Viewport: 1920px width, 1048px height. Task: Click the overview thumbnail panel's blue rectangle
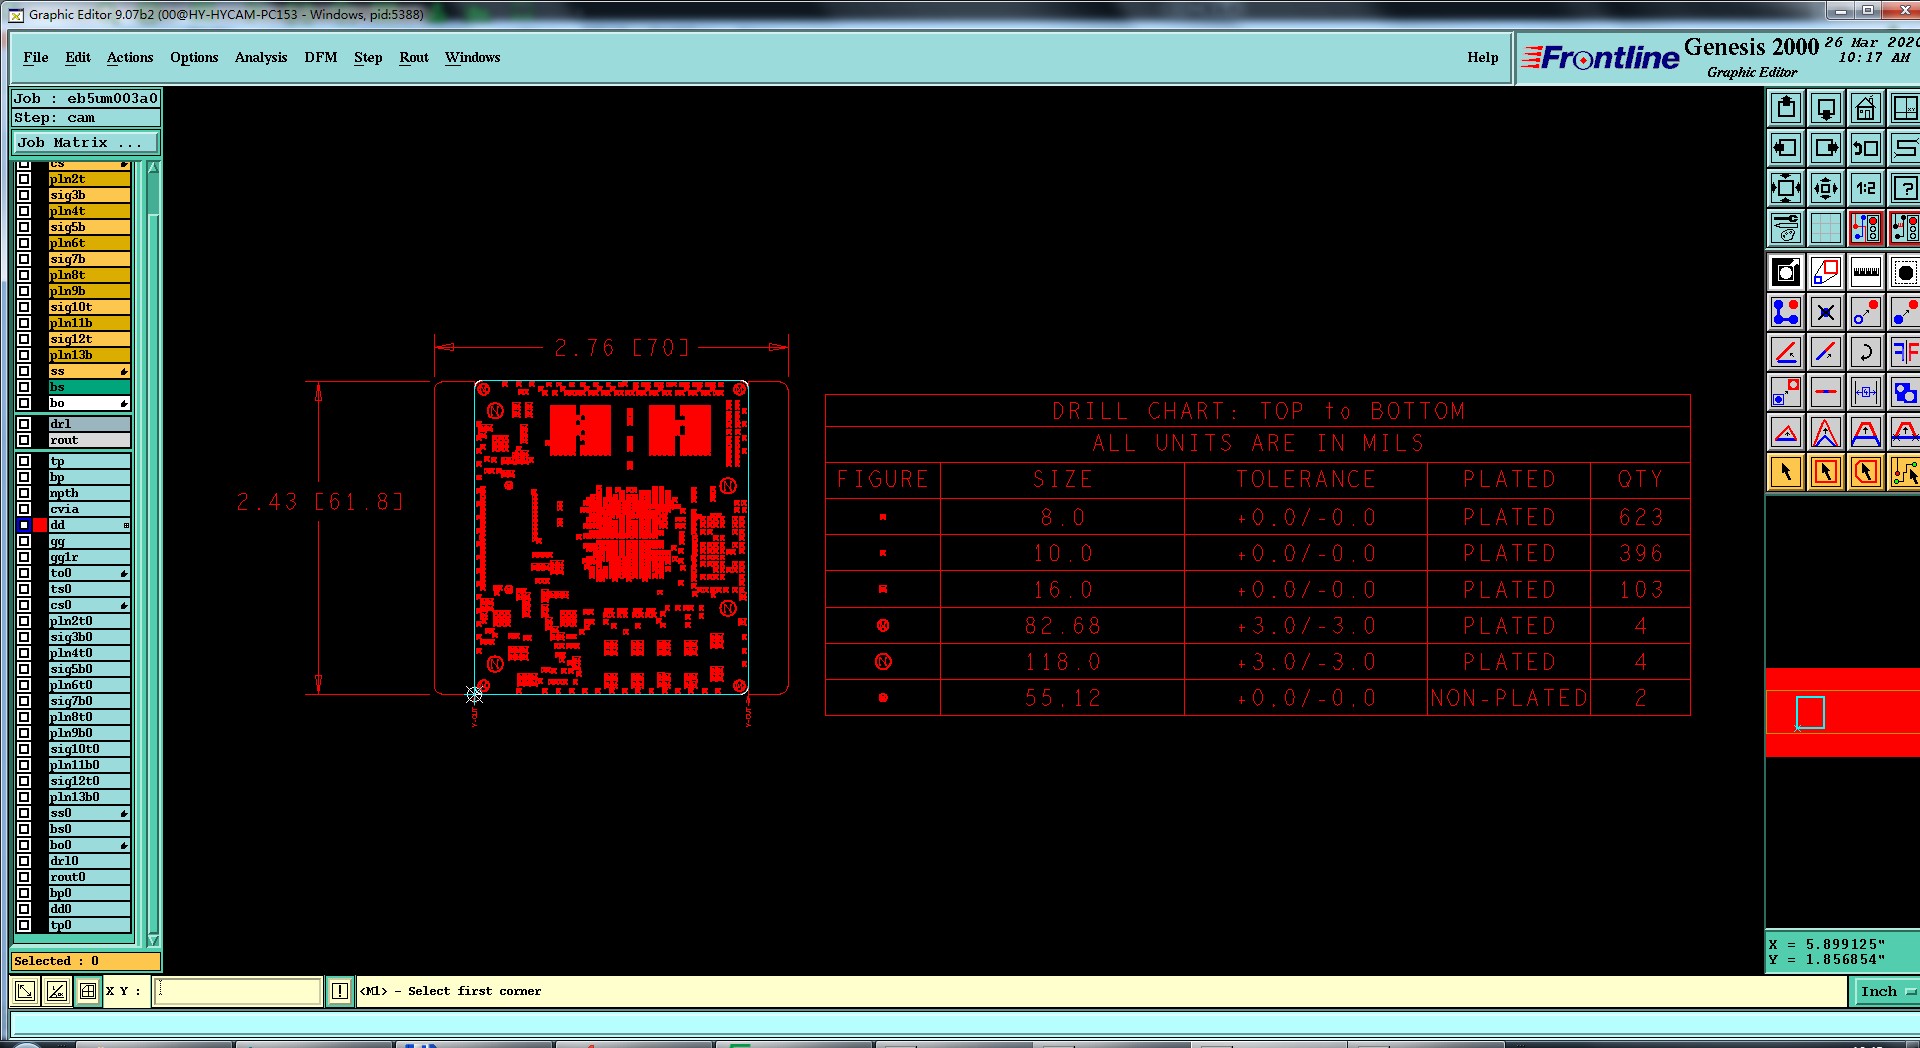click(1810, 712)
